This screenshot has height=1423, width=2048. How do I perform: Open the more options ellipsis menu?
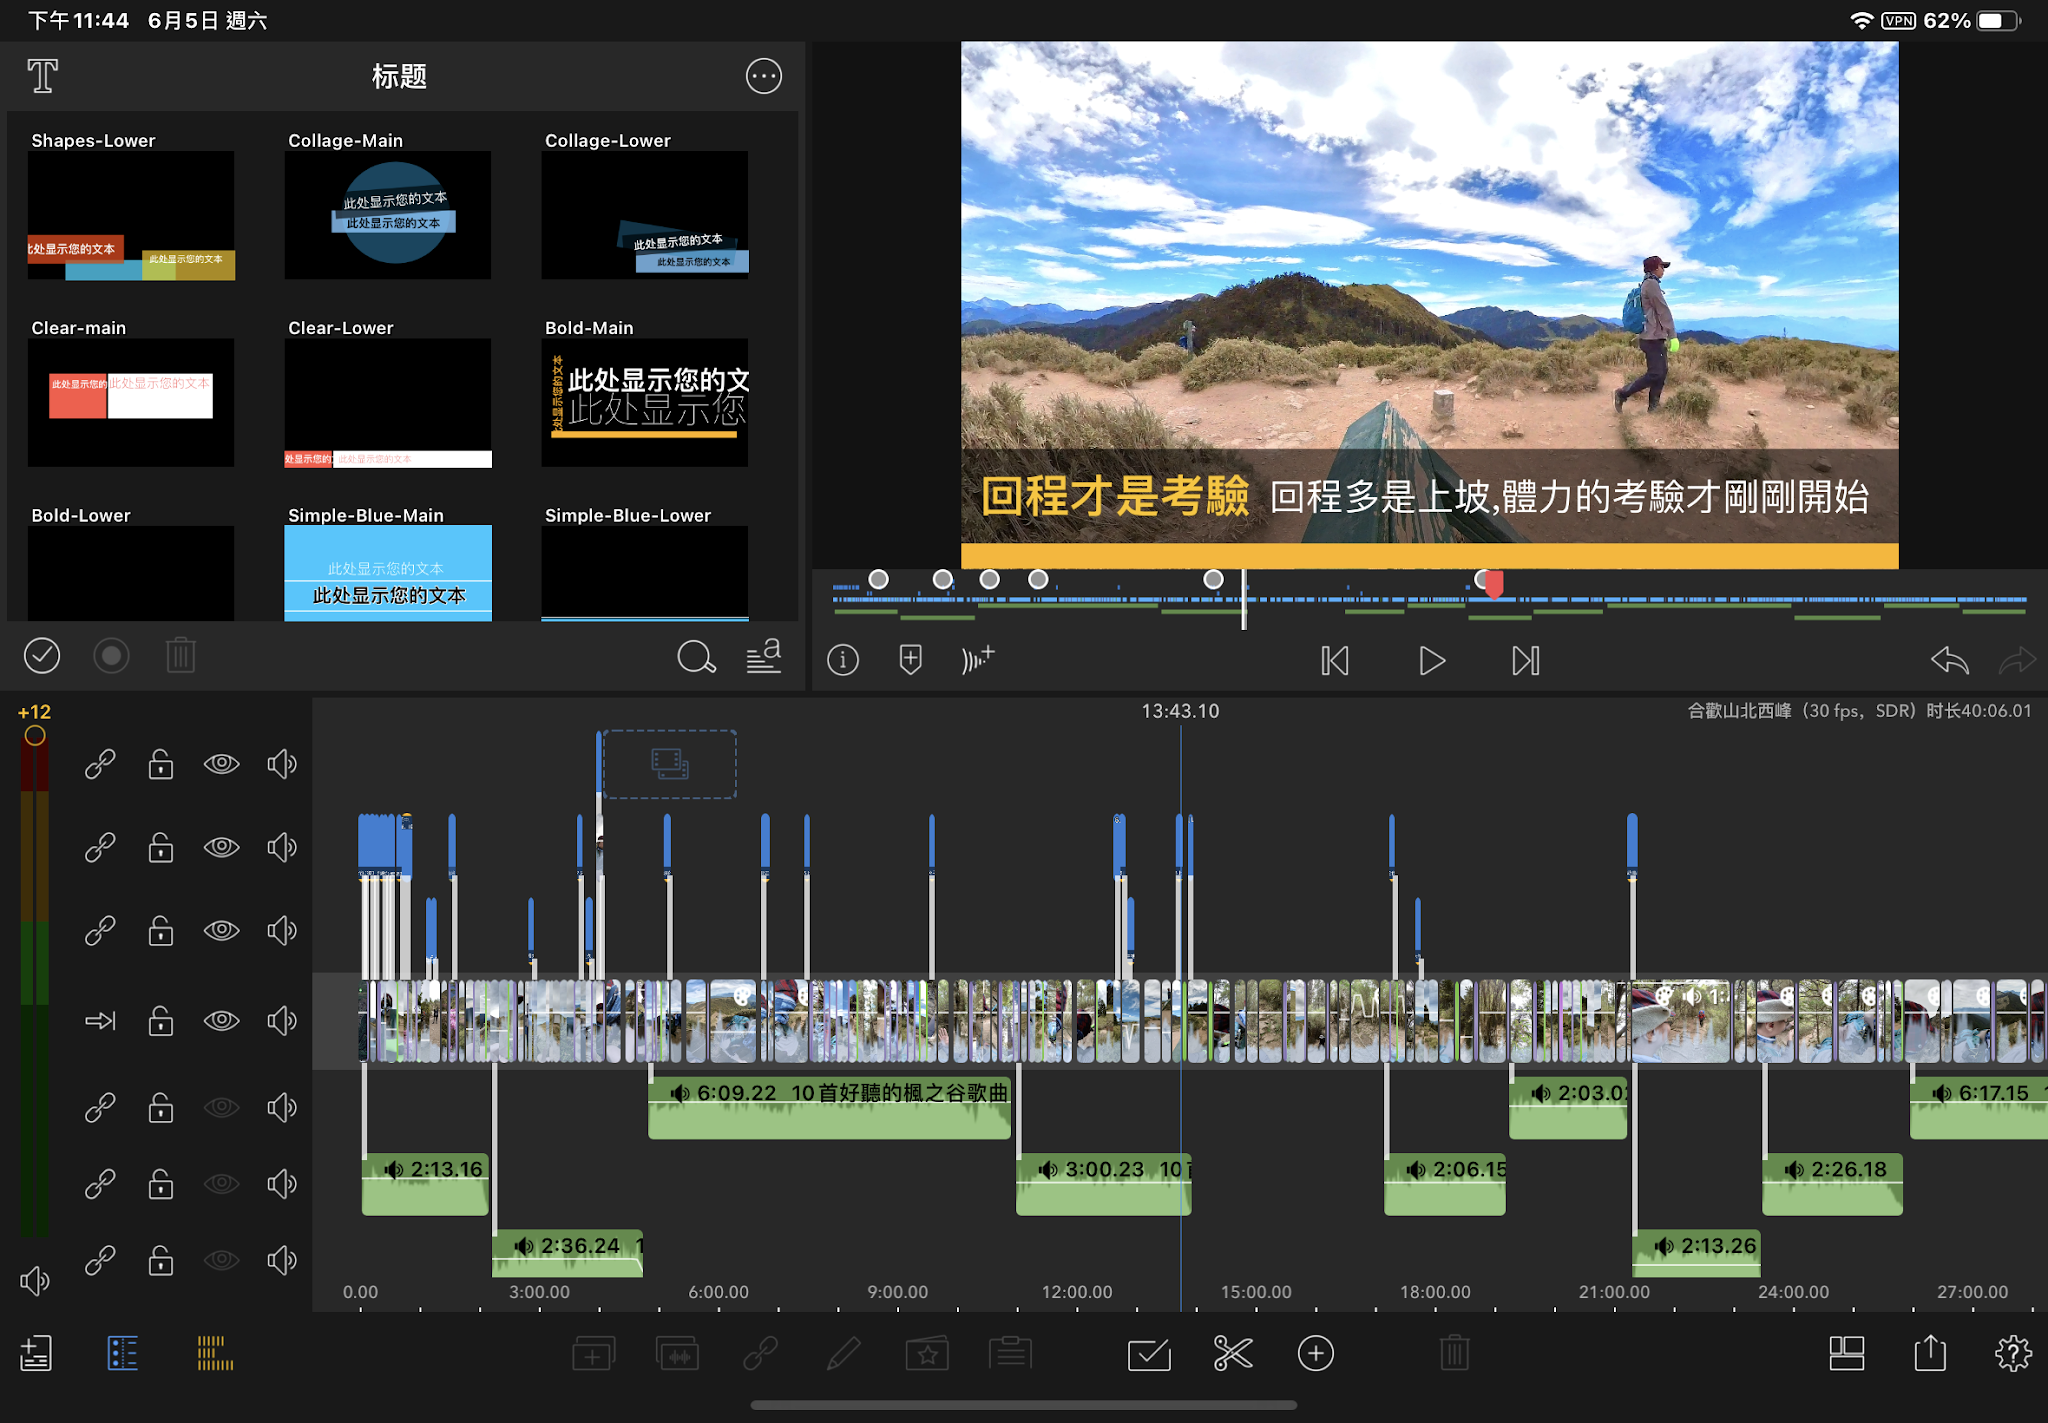[x=763, y=76]
